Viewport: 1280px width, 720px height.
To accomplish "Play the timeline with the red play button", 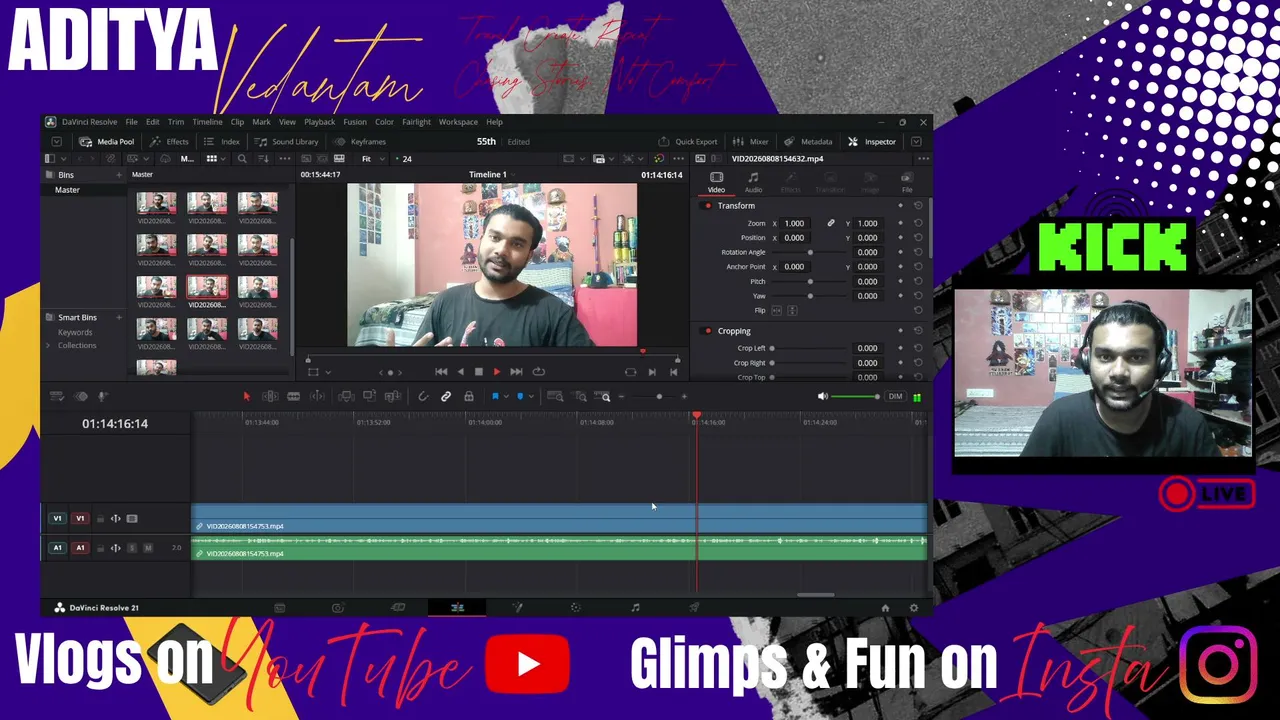I will coord(497,372).
